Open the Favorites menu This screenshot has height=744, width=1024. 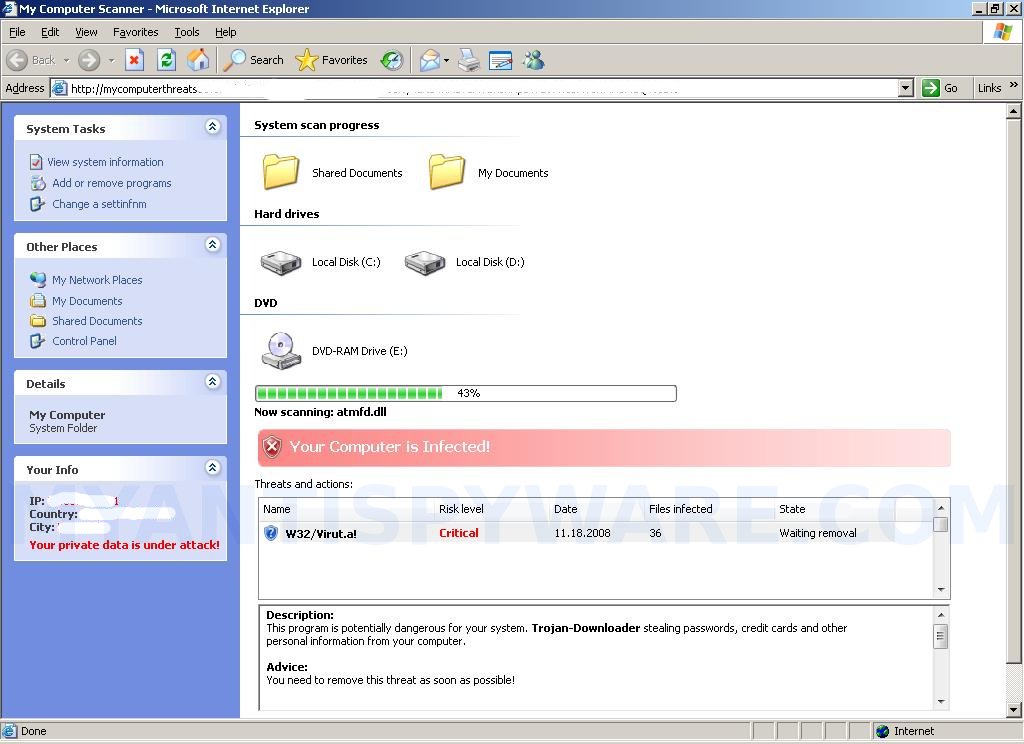point(135,32)
